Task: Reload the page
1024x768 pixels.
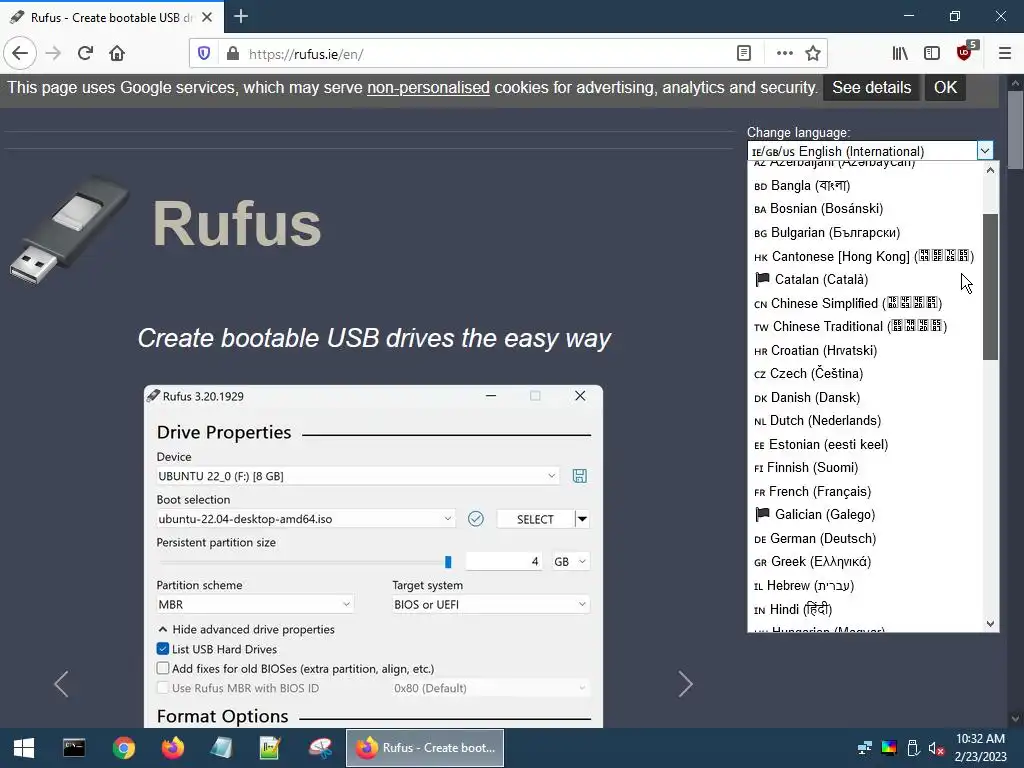Action: 85,54
